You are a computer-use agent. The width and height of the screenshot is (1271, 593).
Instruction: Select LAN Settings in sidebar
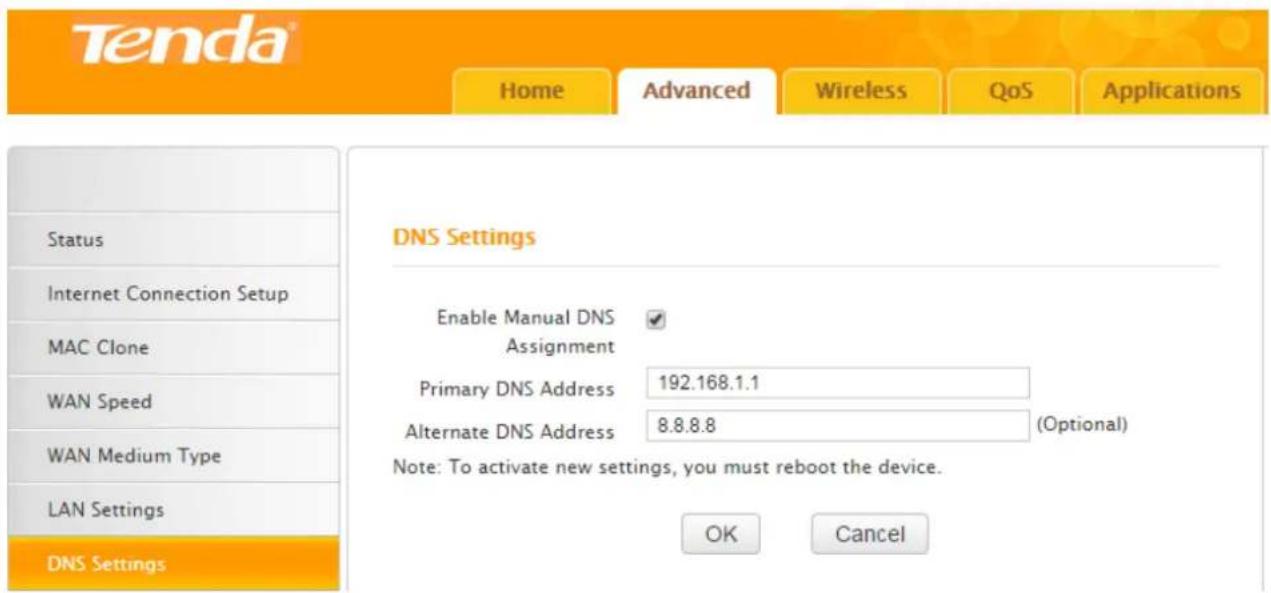tap(173, 510)
